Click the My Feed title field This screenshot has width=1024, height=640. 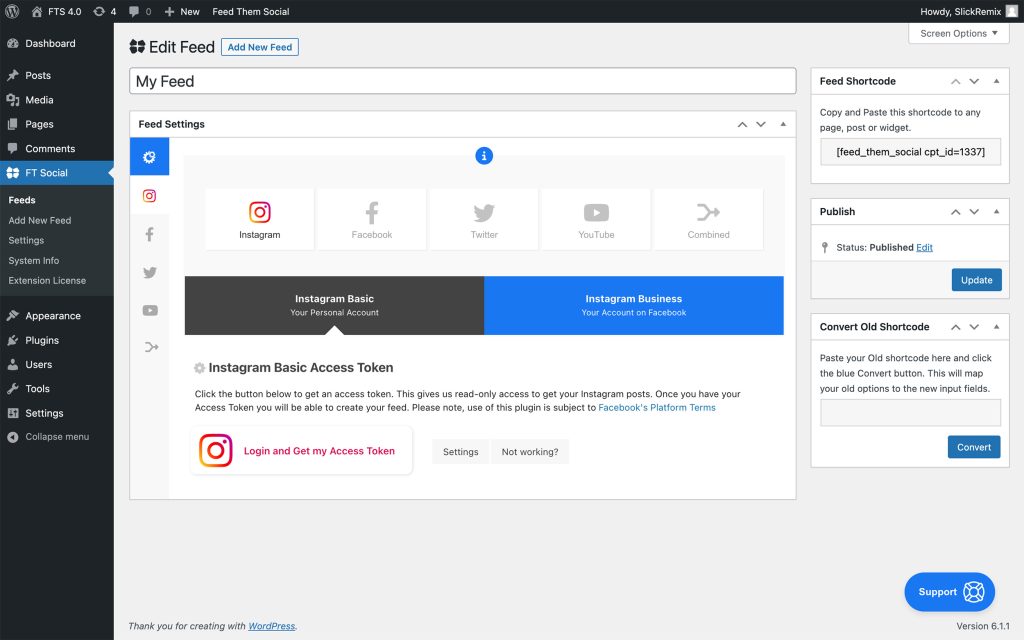(x=462, y=81)
